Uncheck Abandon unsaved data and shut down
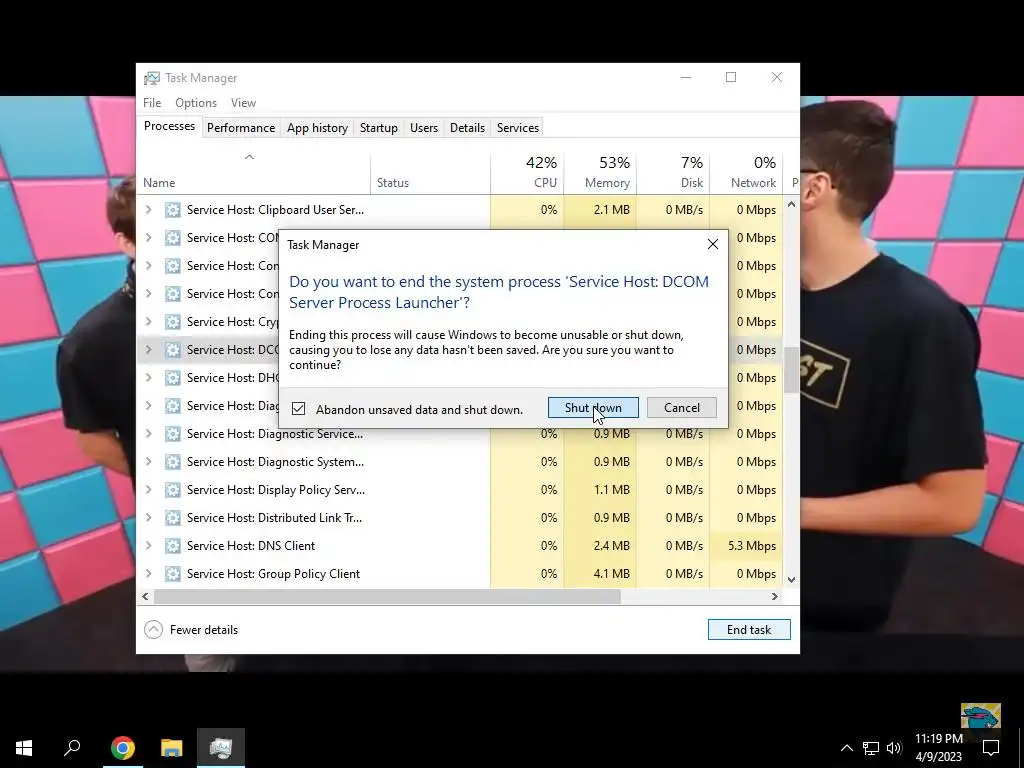 (298, 409)
